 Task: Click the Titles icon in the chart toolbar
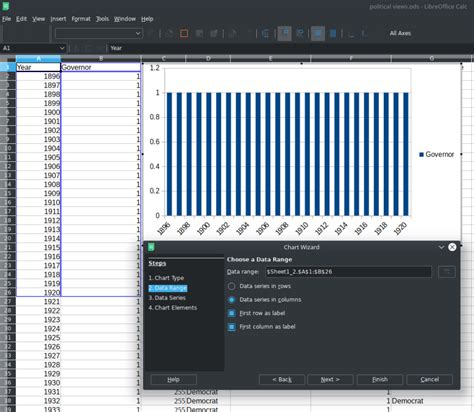(266, 33)
